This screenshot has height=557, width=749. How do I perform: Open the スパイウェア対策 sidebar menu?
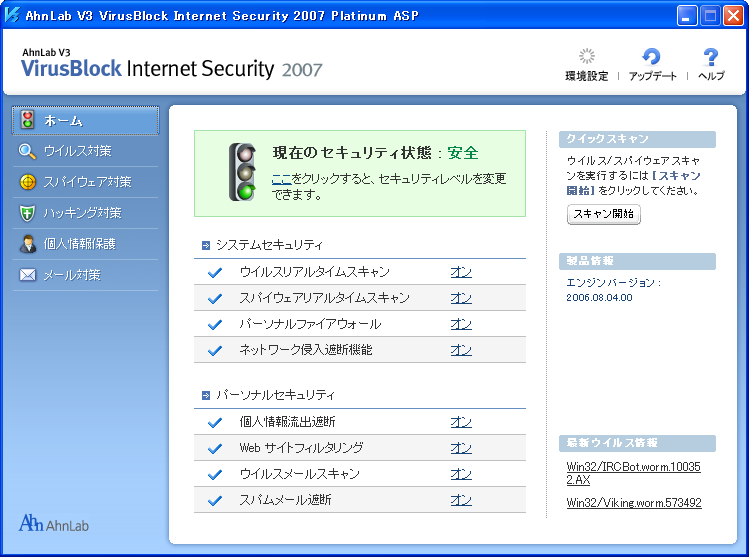click(x=86, y=182)
